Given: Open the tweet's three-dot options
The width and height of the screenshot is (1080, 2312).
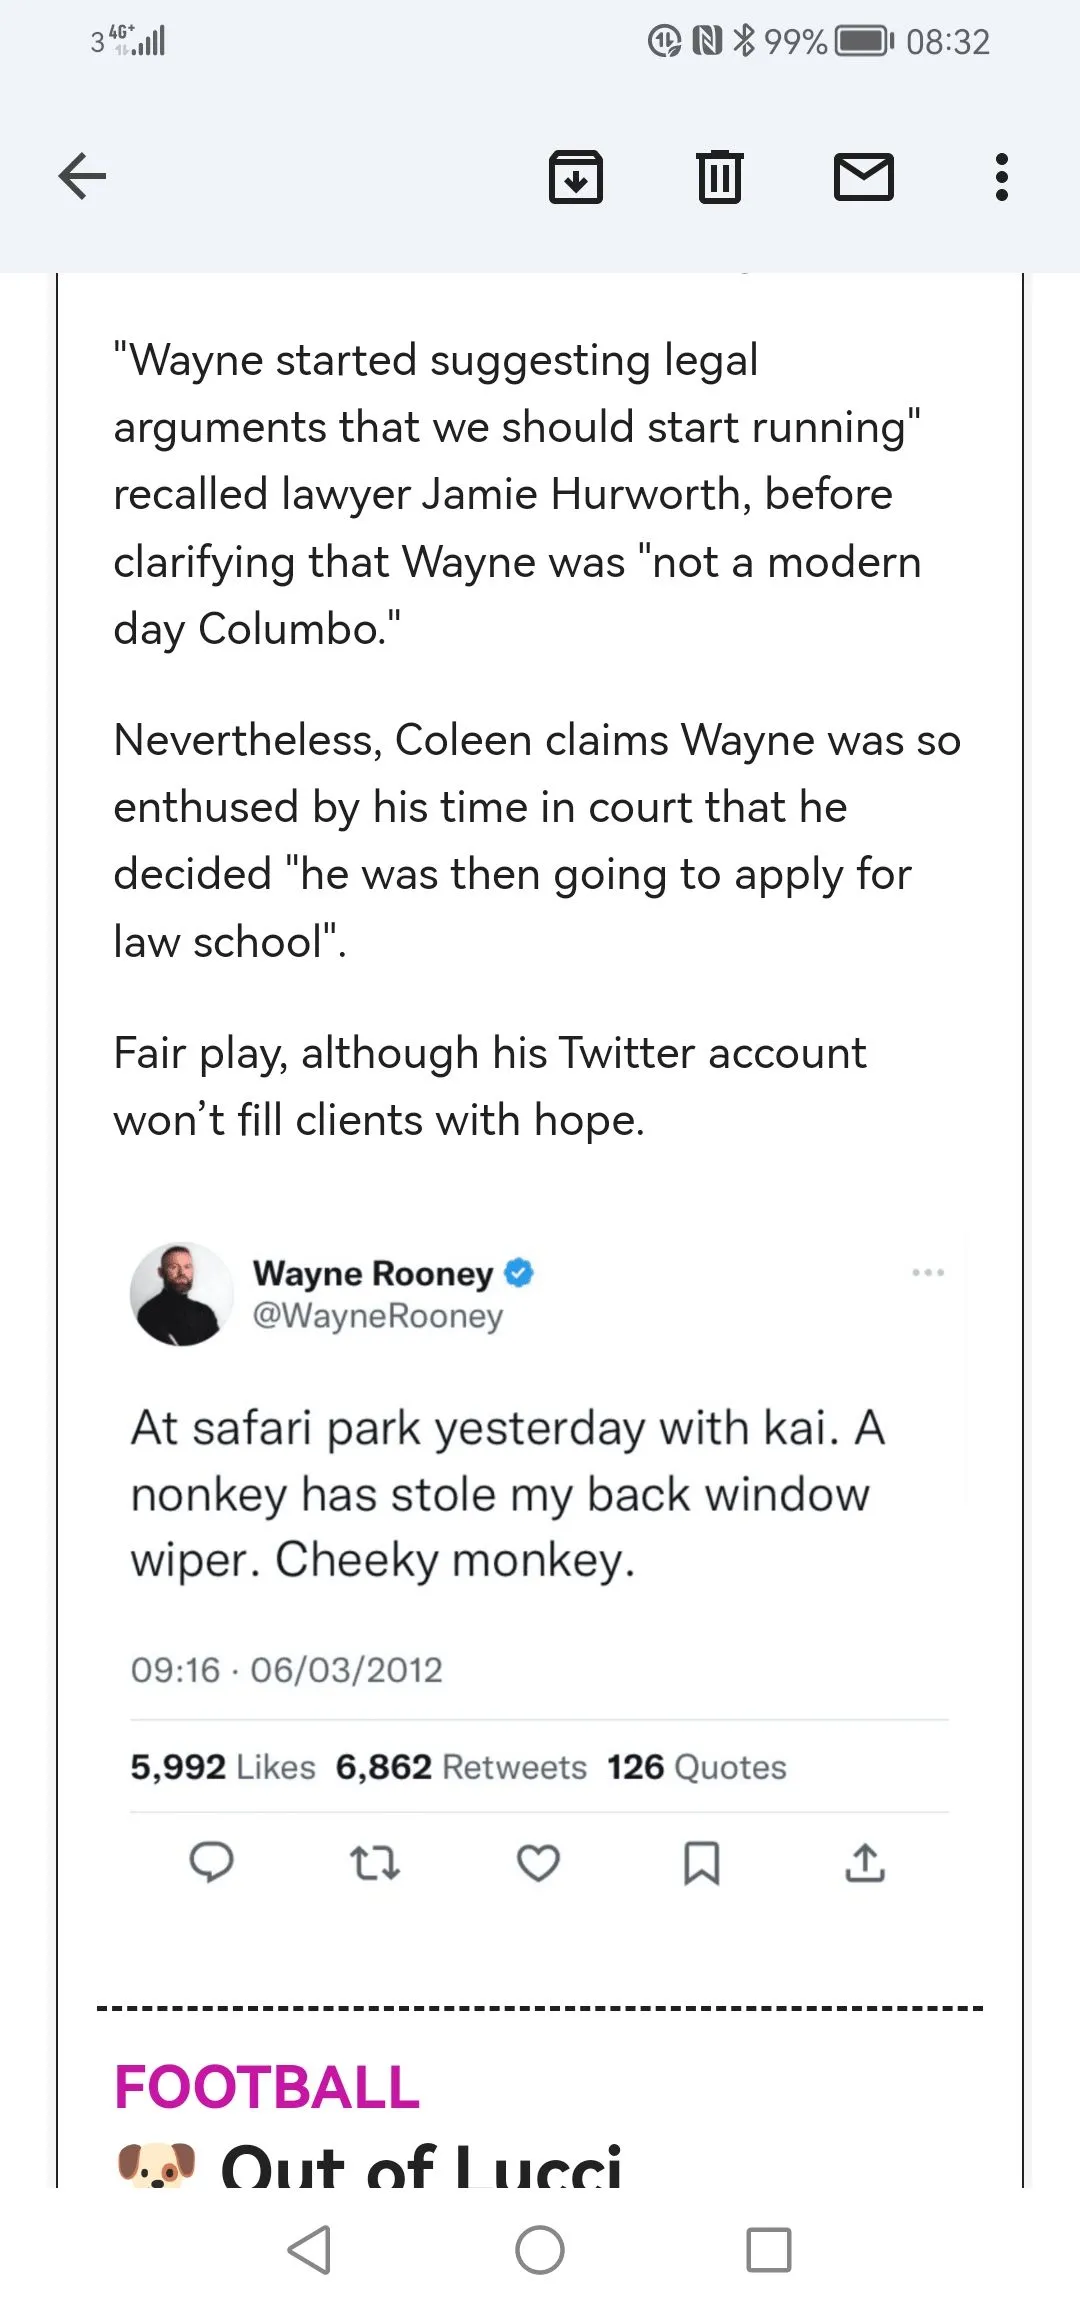Looking at the screenshot, I should tap(928, 1272).
